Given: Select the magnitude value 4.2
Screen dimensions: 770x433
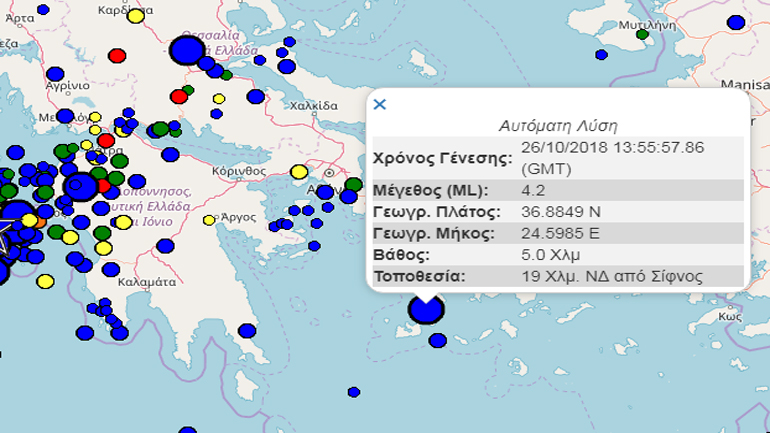Looking at the screenshot, I should point(533,190).
